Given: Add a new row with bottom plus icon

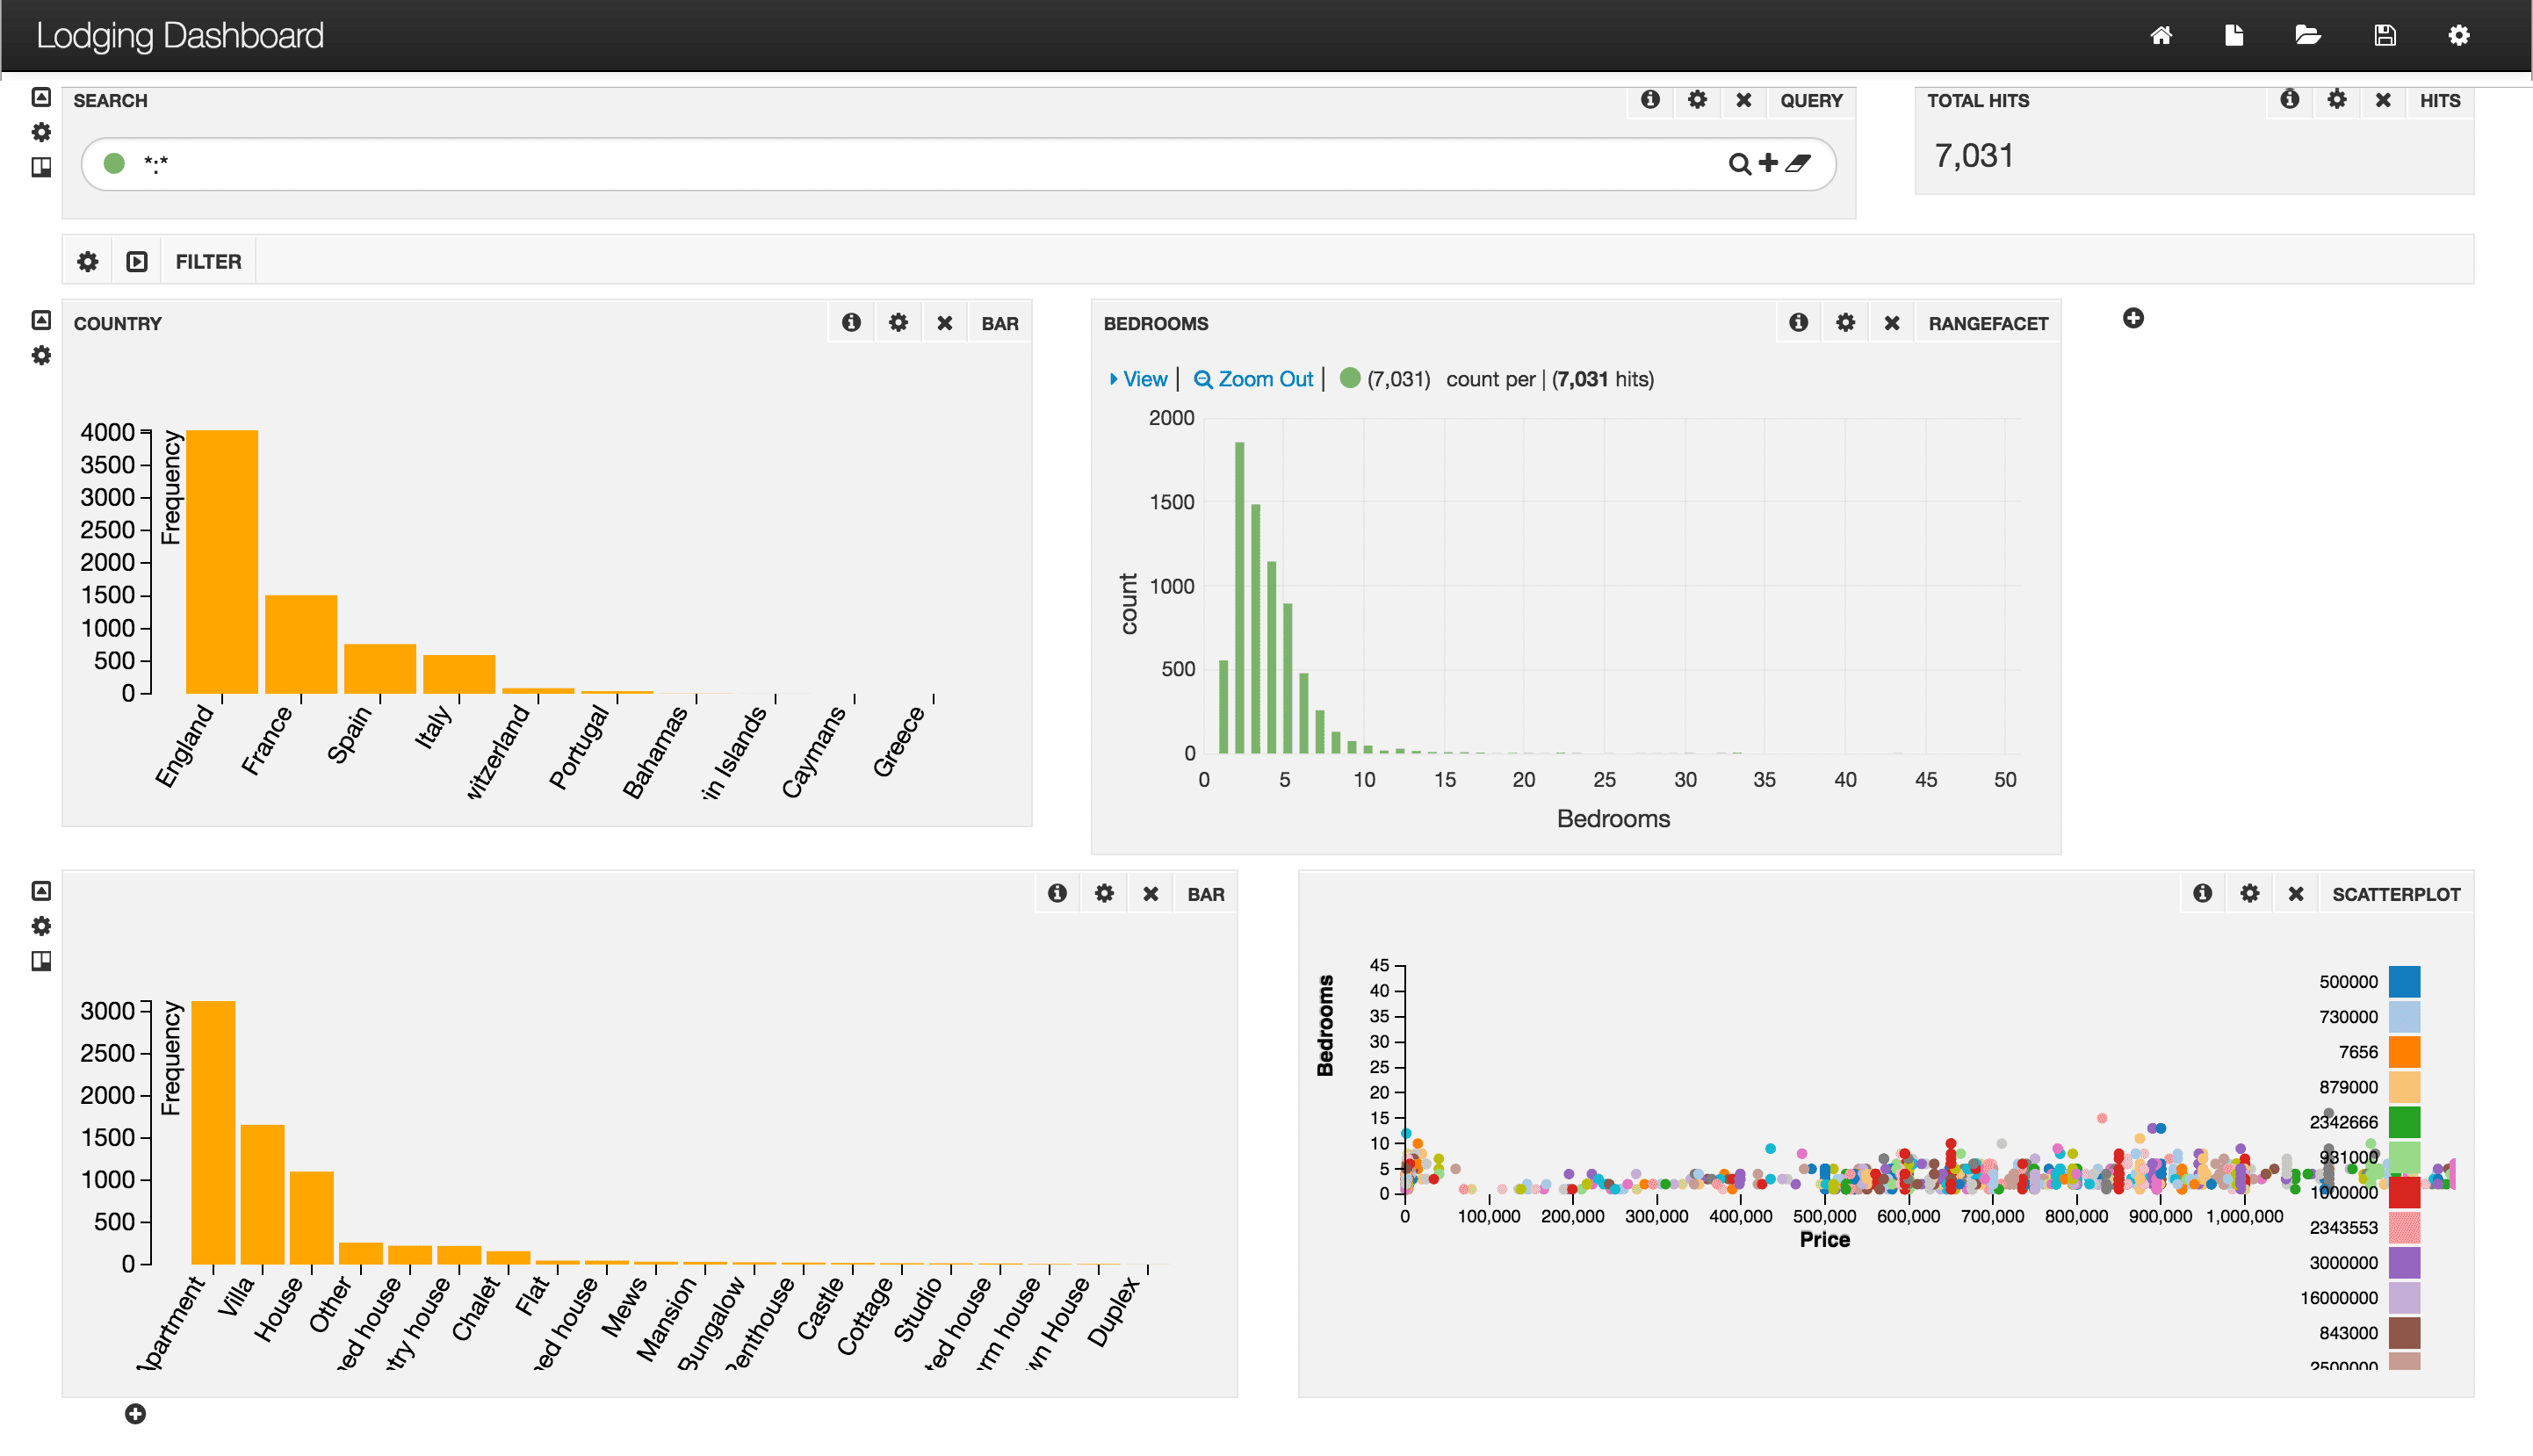Looking at the screenshot, I should coord(135,1414).
